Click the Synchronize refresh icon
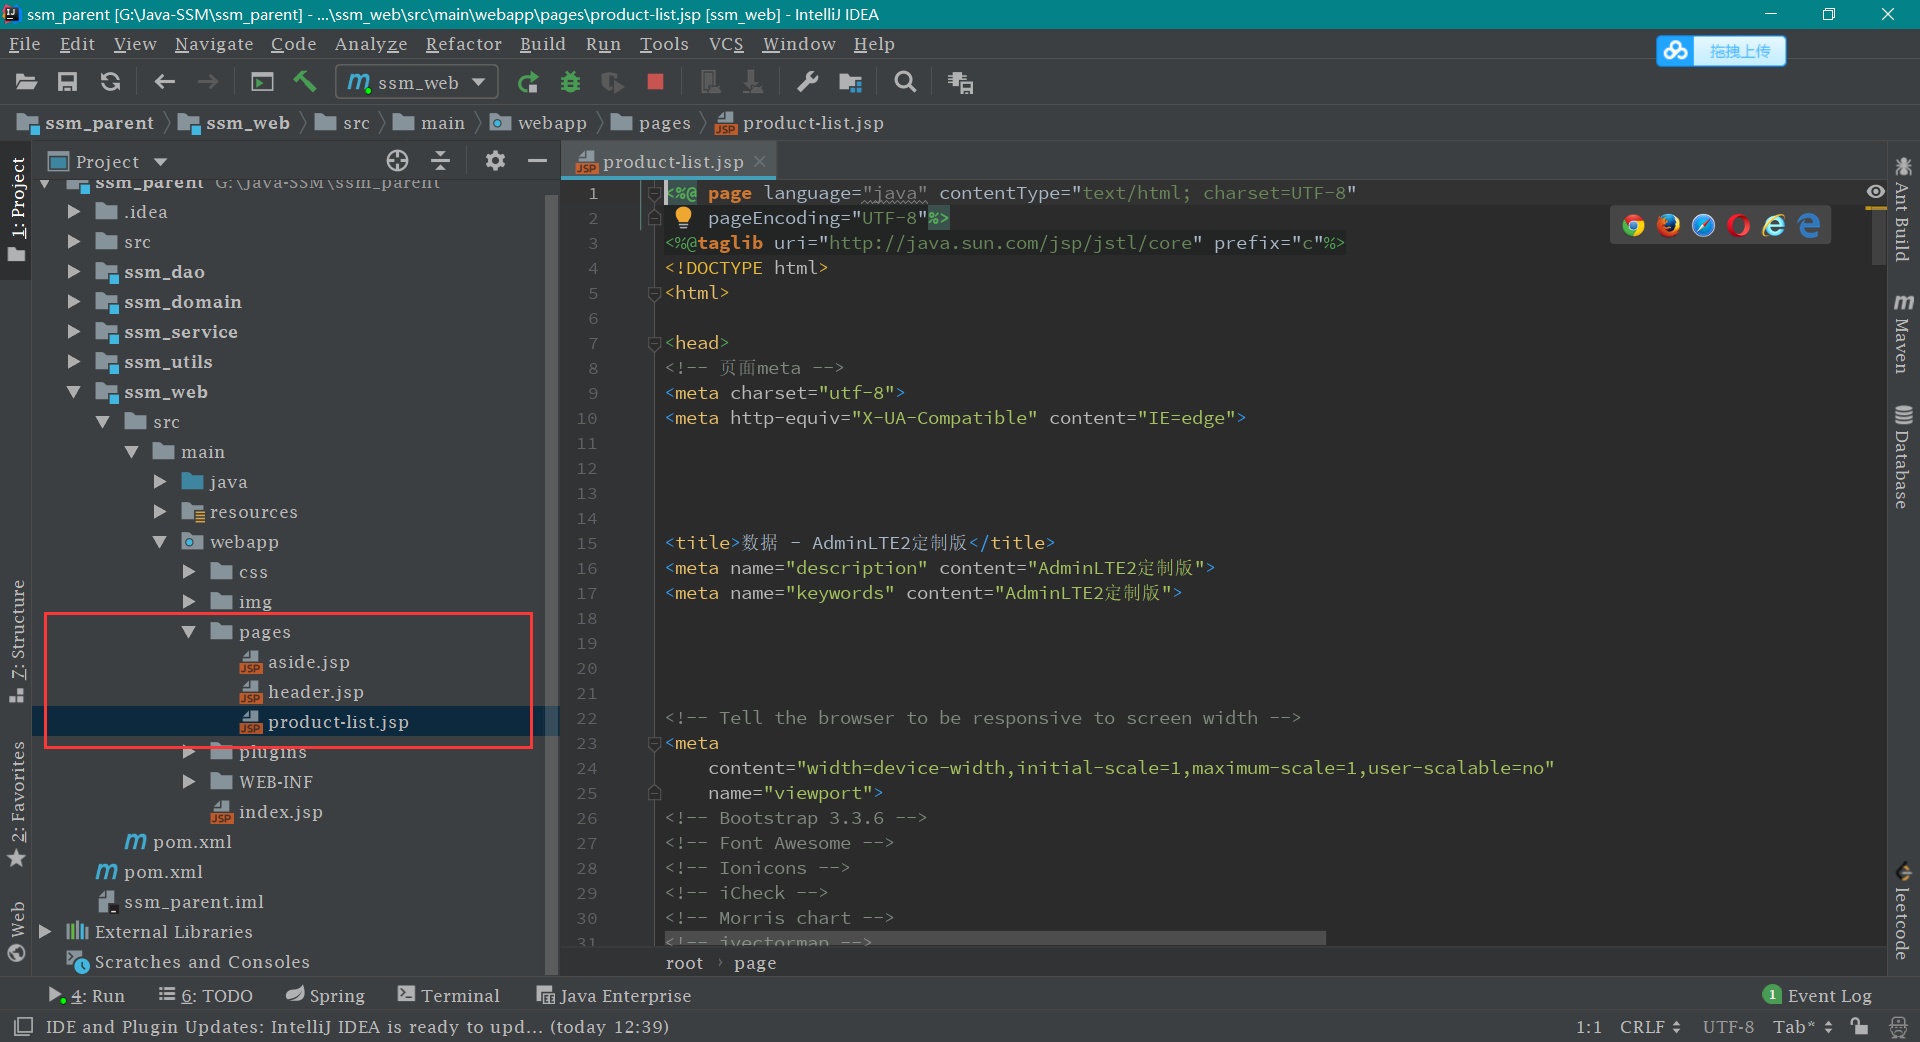 [x=110, y=82]
